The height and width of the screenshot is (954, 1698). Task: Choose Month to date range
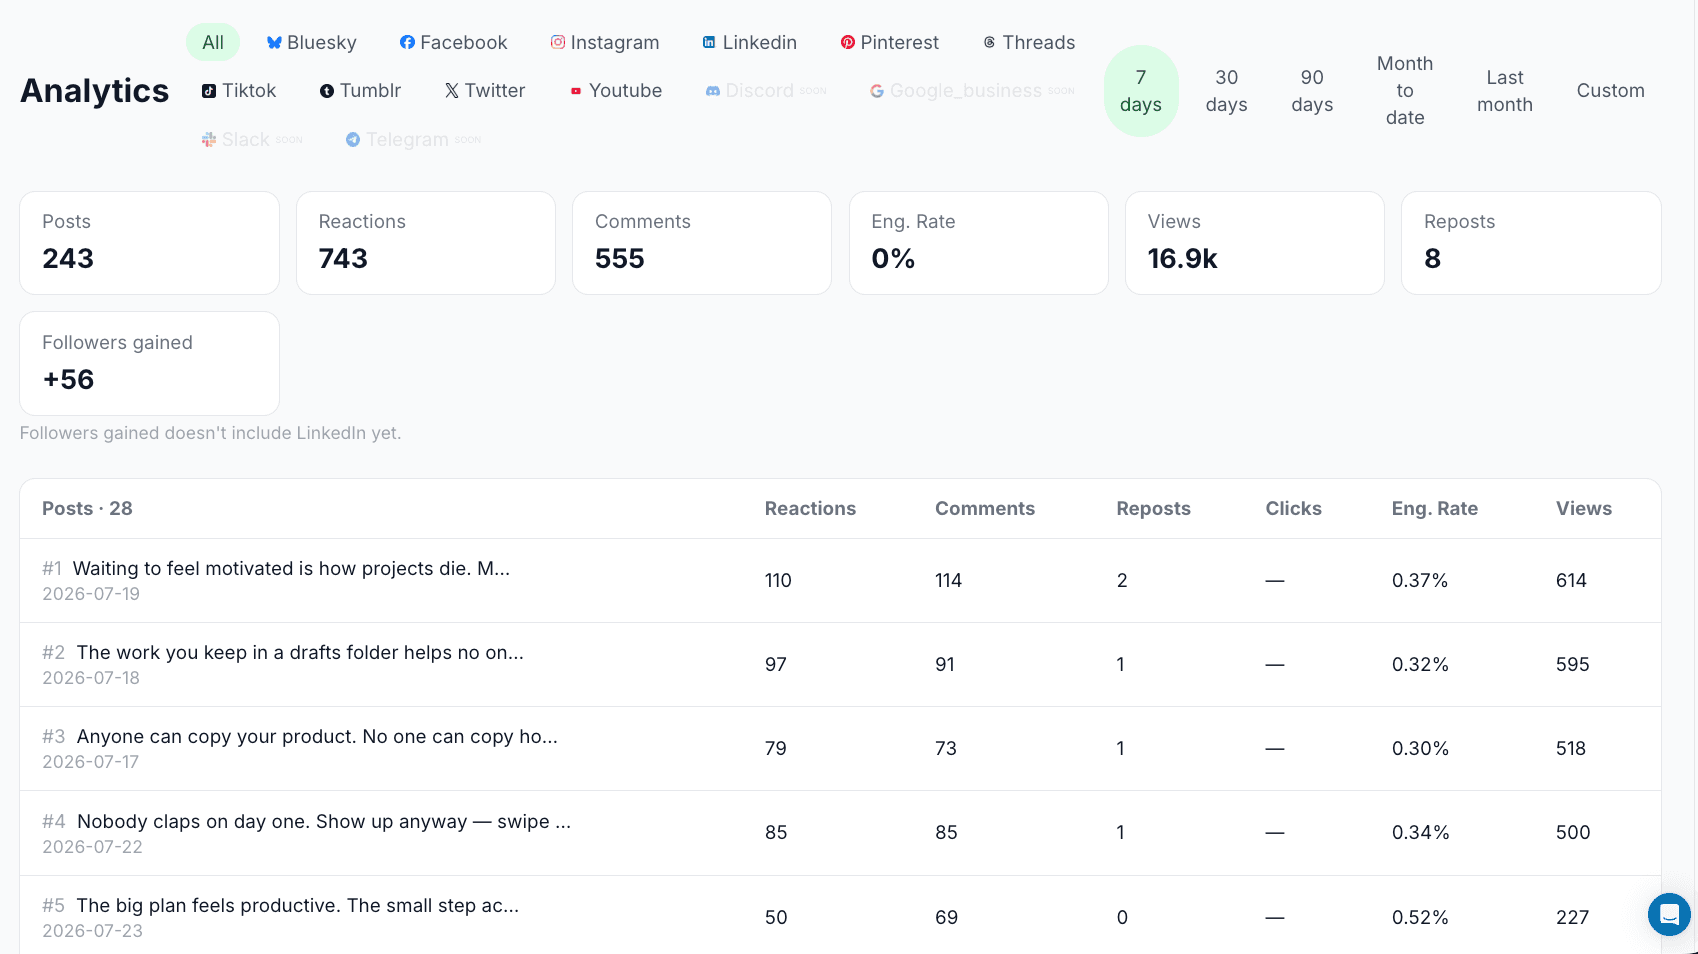tap(1405, 91)
